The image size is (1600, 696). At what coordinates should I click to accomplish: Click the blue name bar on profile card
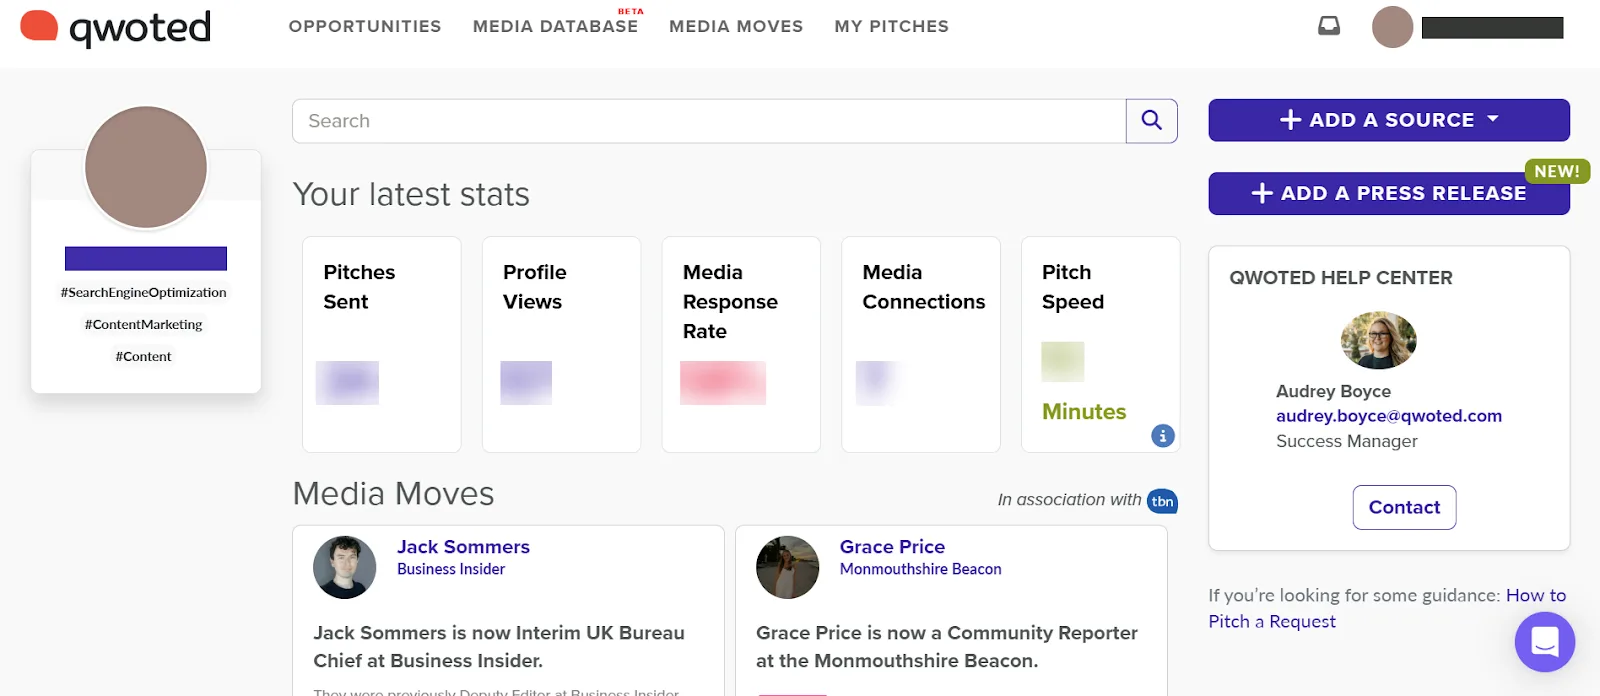146,258
